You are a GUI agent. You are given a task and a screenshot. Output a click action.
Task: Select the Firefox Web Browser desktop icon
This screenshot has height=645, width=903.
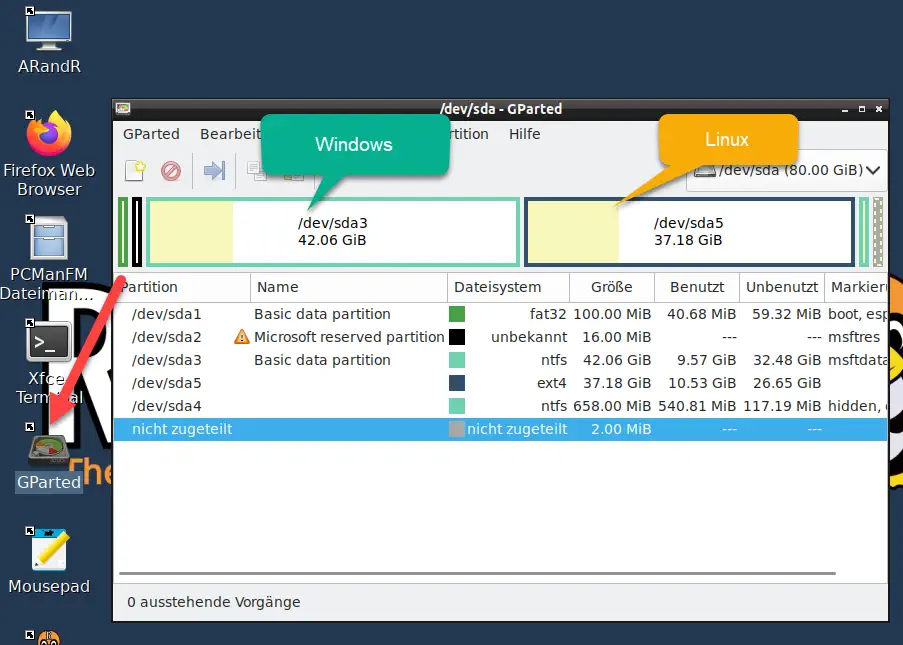(x=49, y=154)
